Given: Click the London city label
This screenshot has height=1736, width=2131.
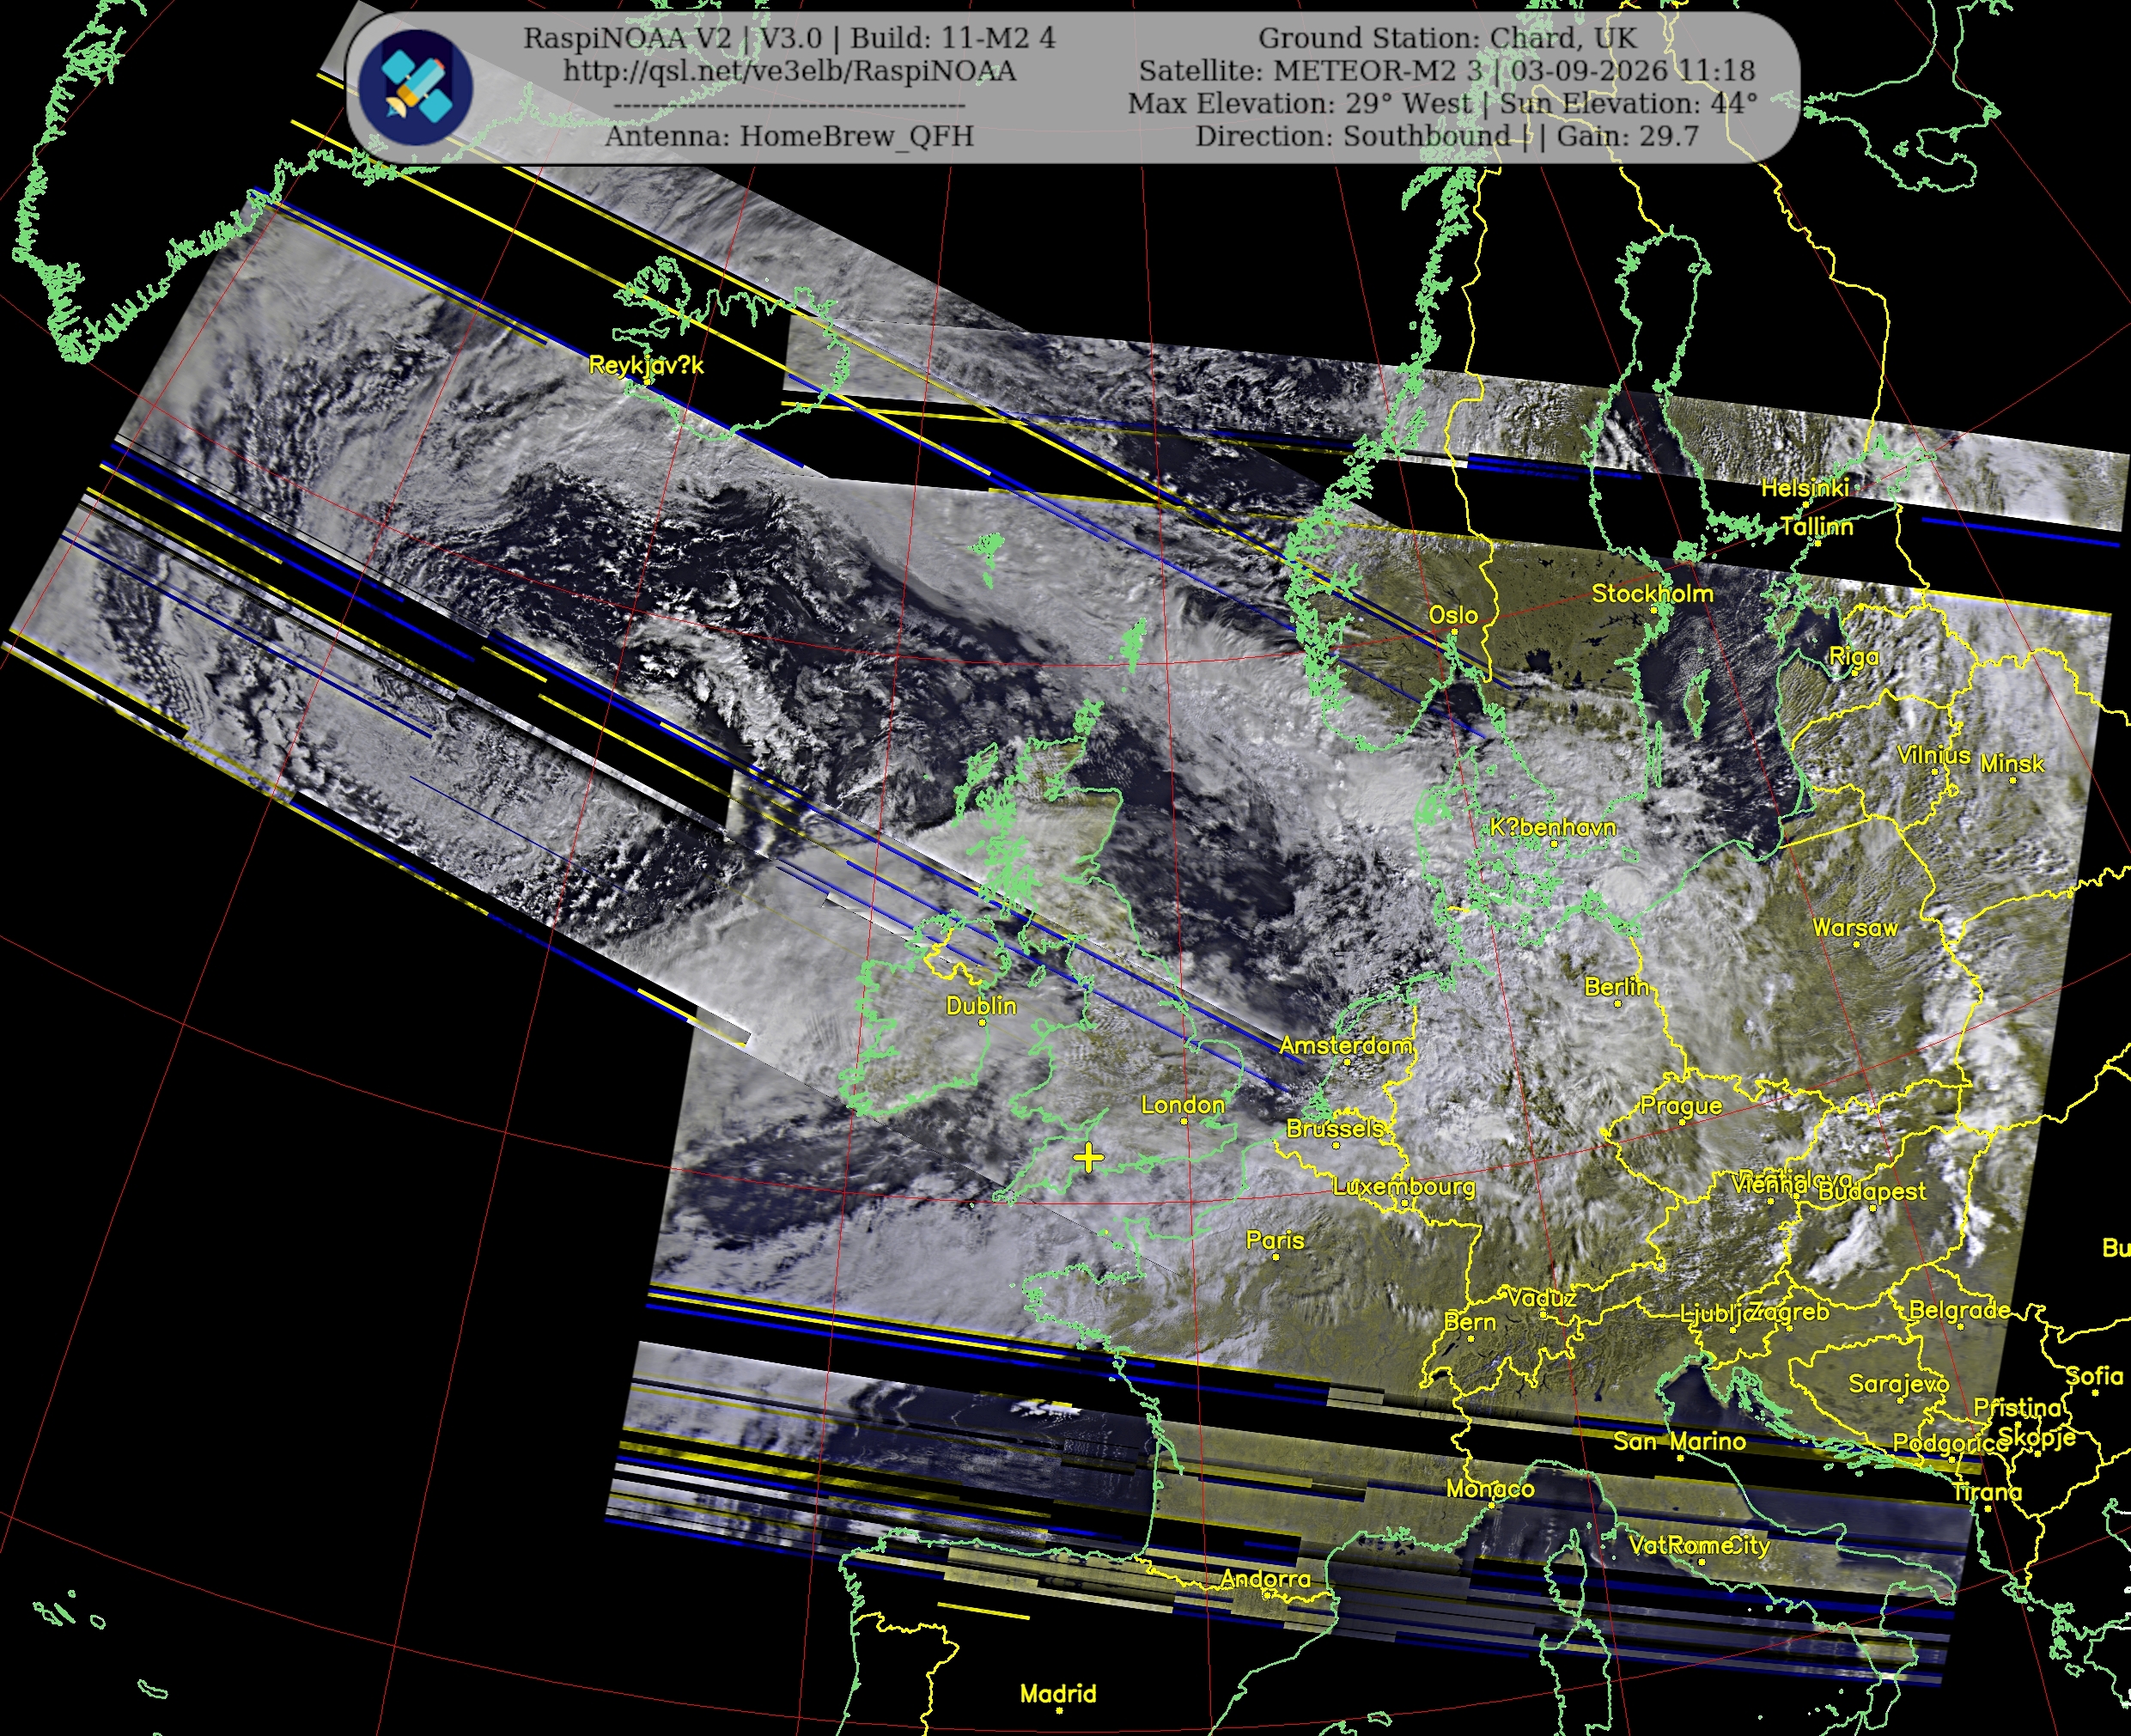Looking at the screenshot, I should click(1183, 1104).
